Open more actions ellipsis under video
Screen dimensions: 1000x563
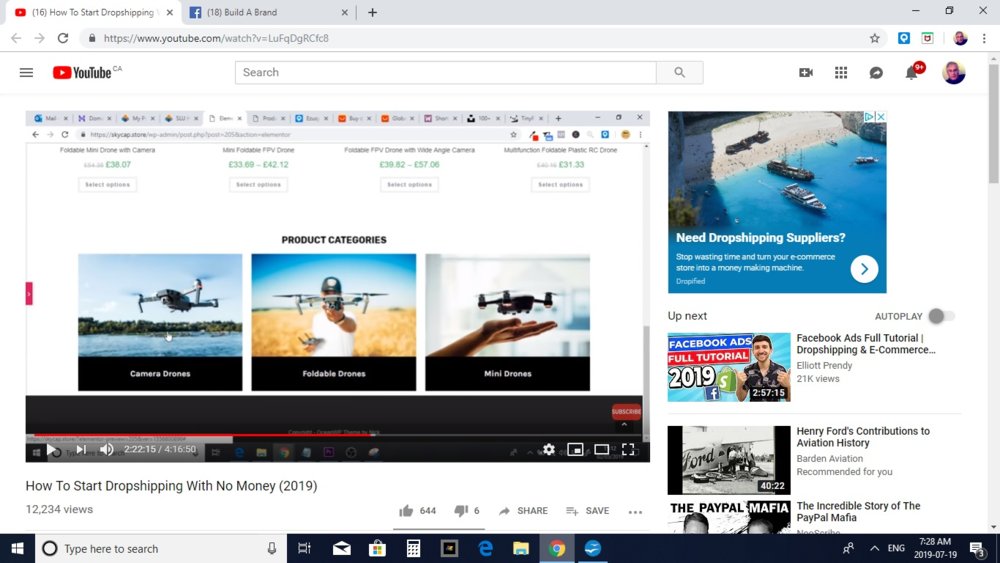tap(635, 511)
